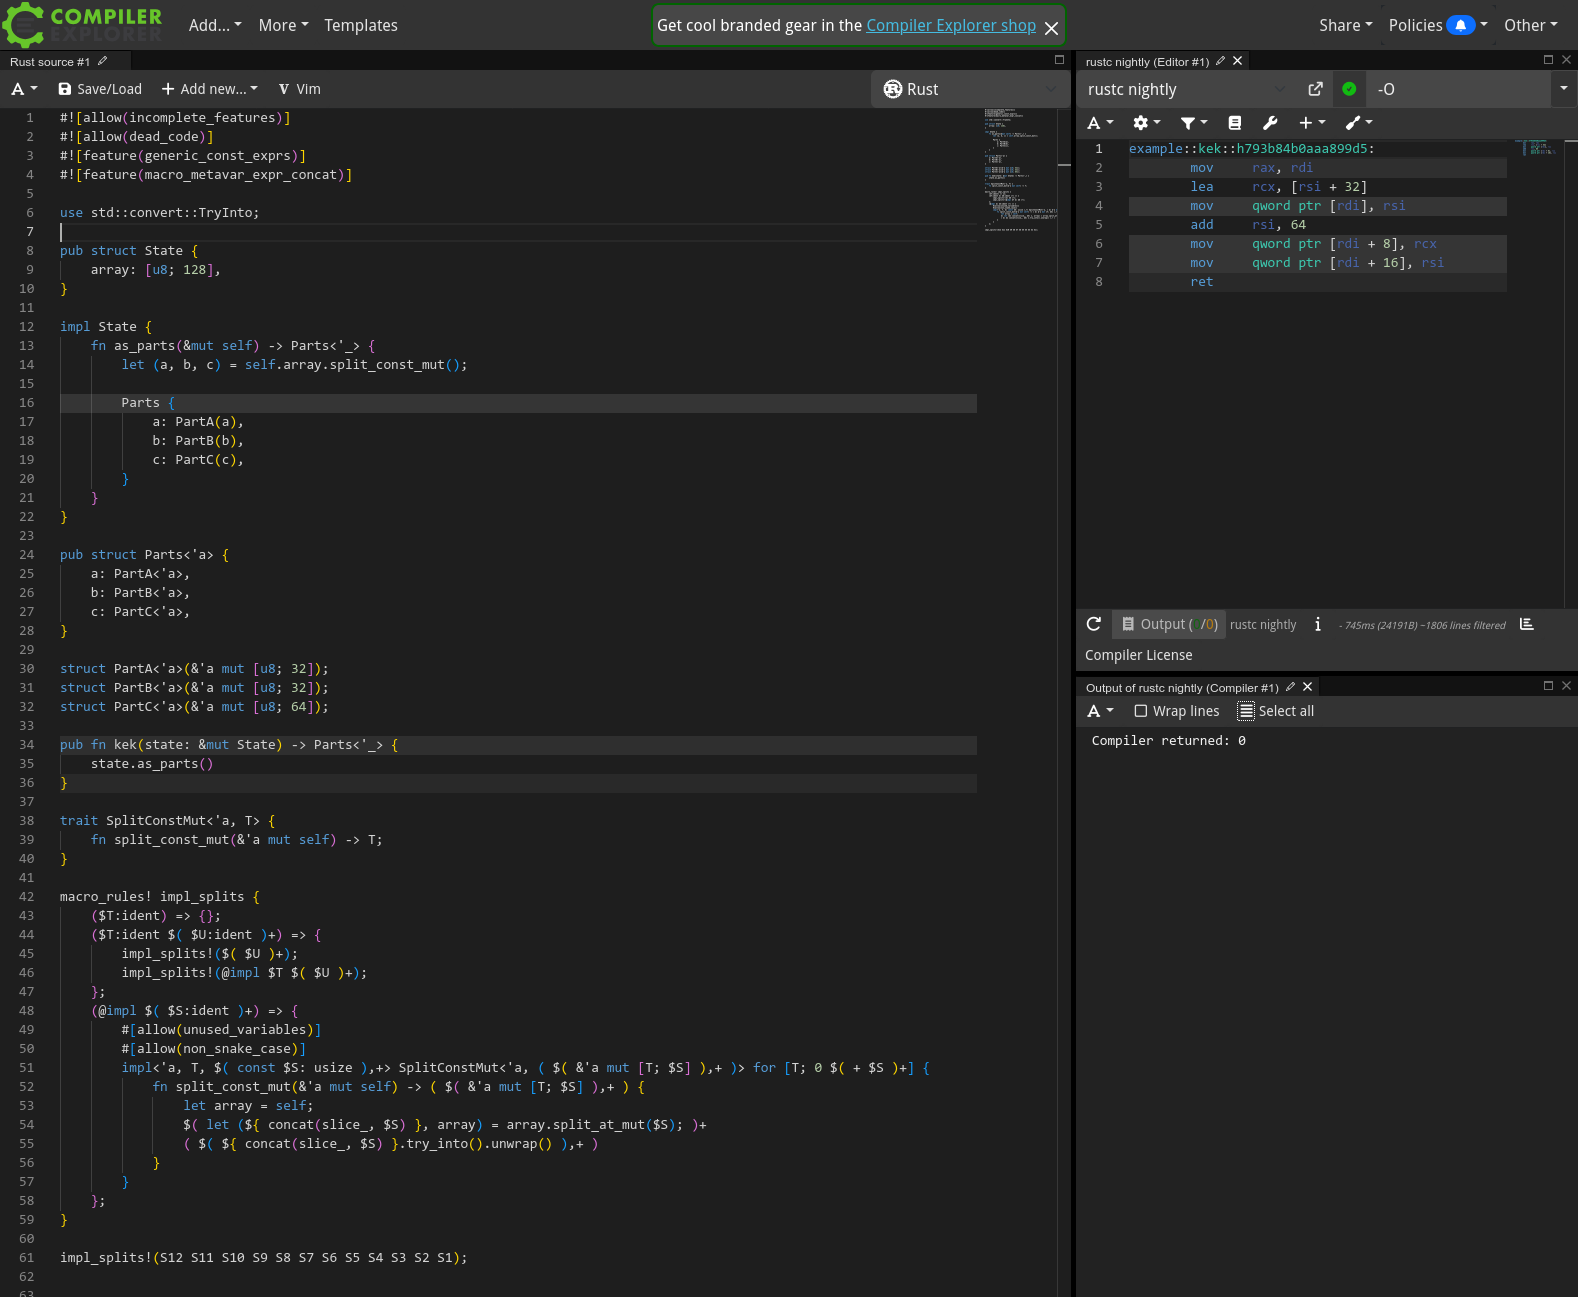Rename Rust source #1 tab with pencil icon

pos(102,61)
